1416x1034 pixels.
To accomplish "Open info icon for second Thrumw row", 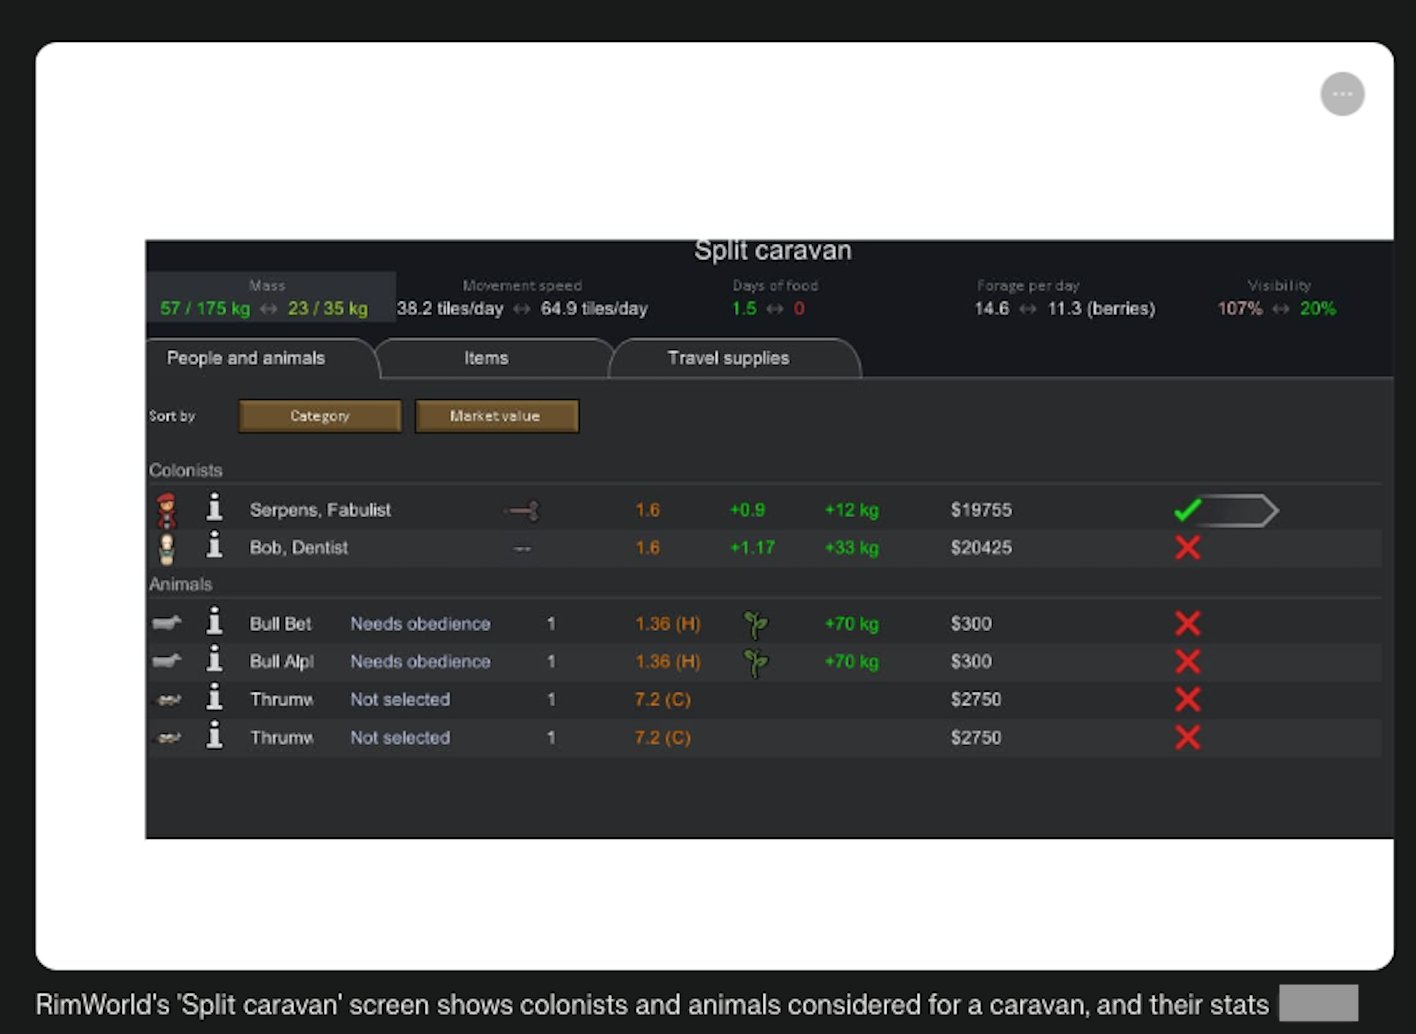I will (214, 736).
